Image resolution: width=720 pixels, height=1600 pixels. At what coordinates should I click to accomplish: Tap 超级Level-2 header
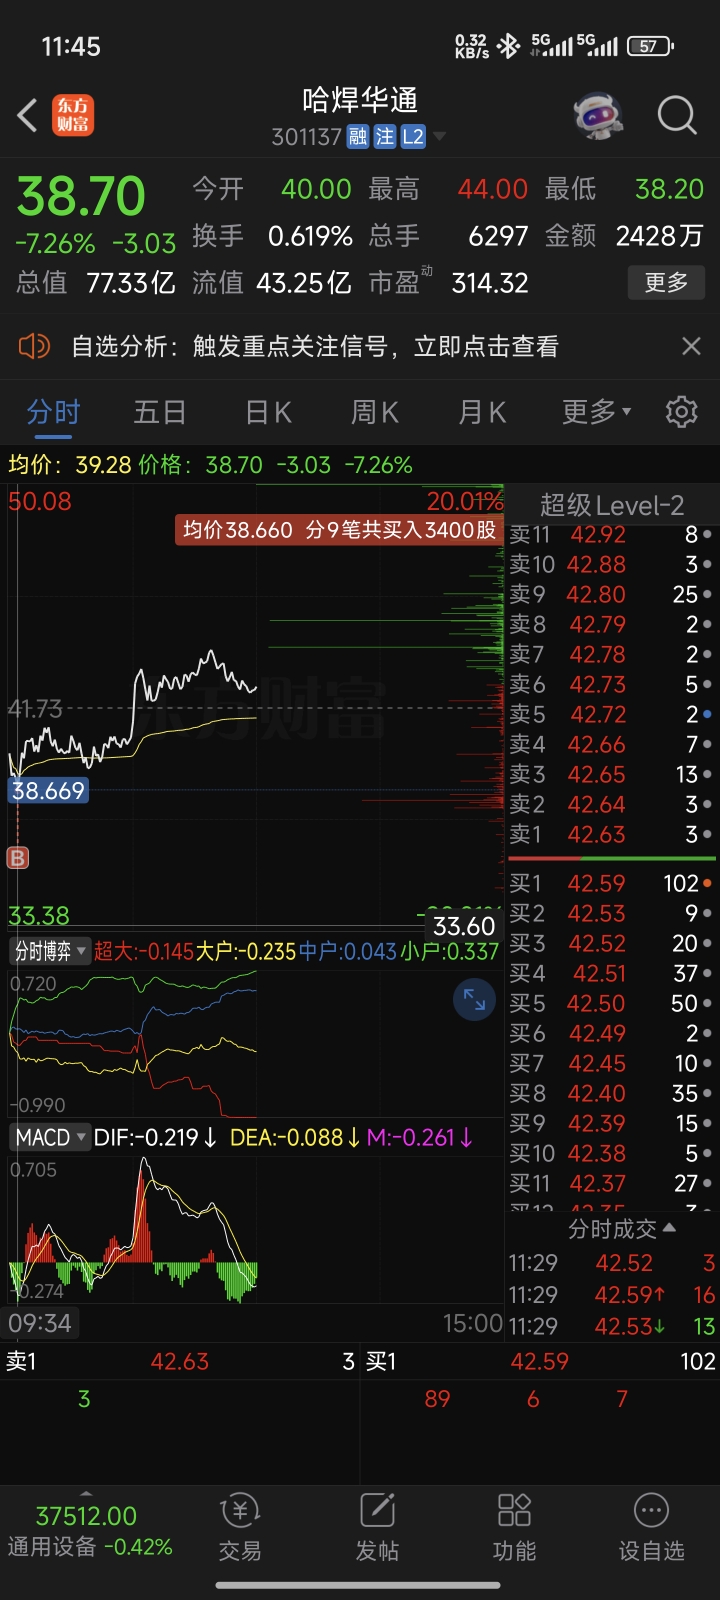coord(612,505)
